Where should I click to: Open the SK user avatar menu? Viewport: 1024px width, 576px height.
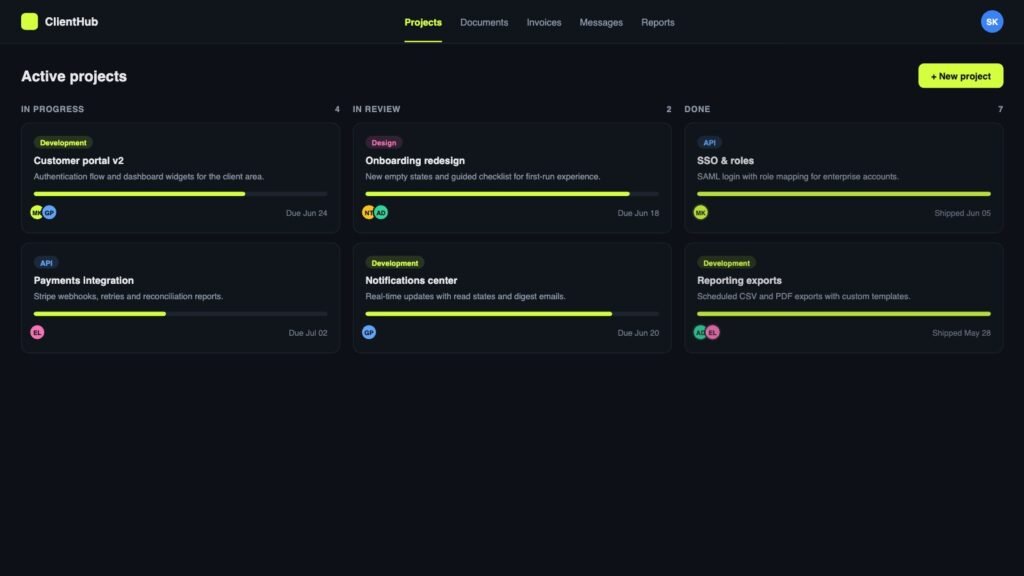991,22
